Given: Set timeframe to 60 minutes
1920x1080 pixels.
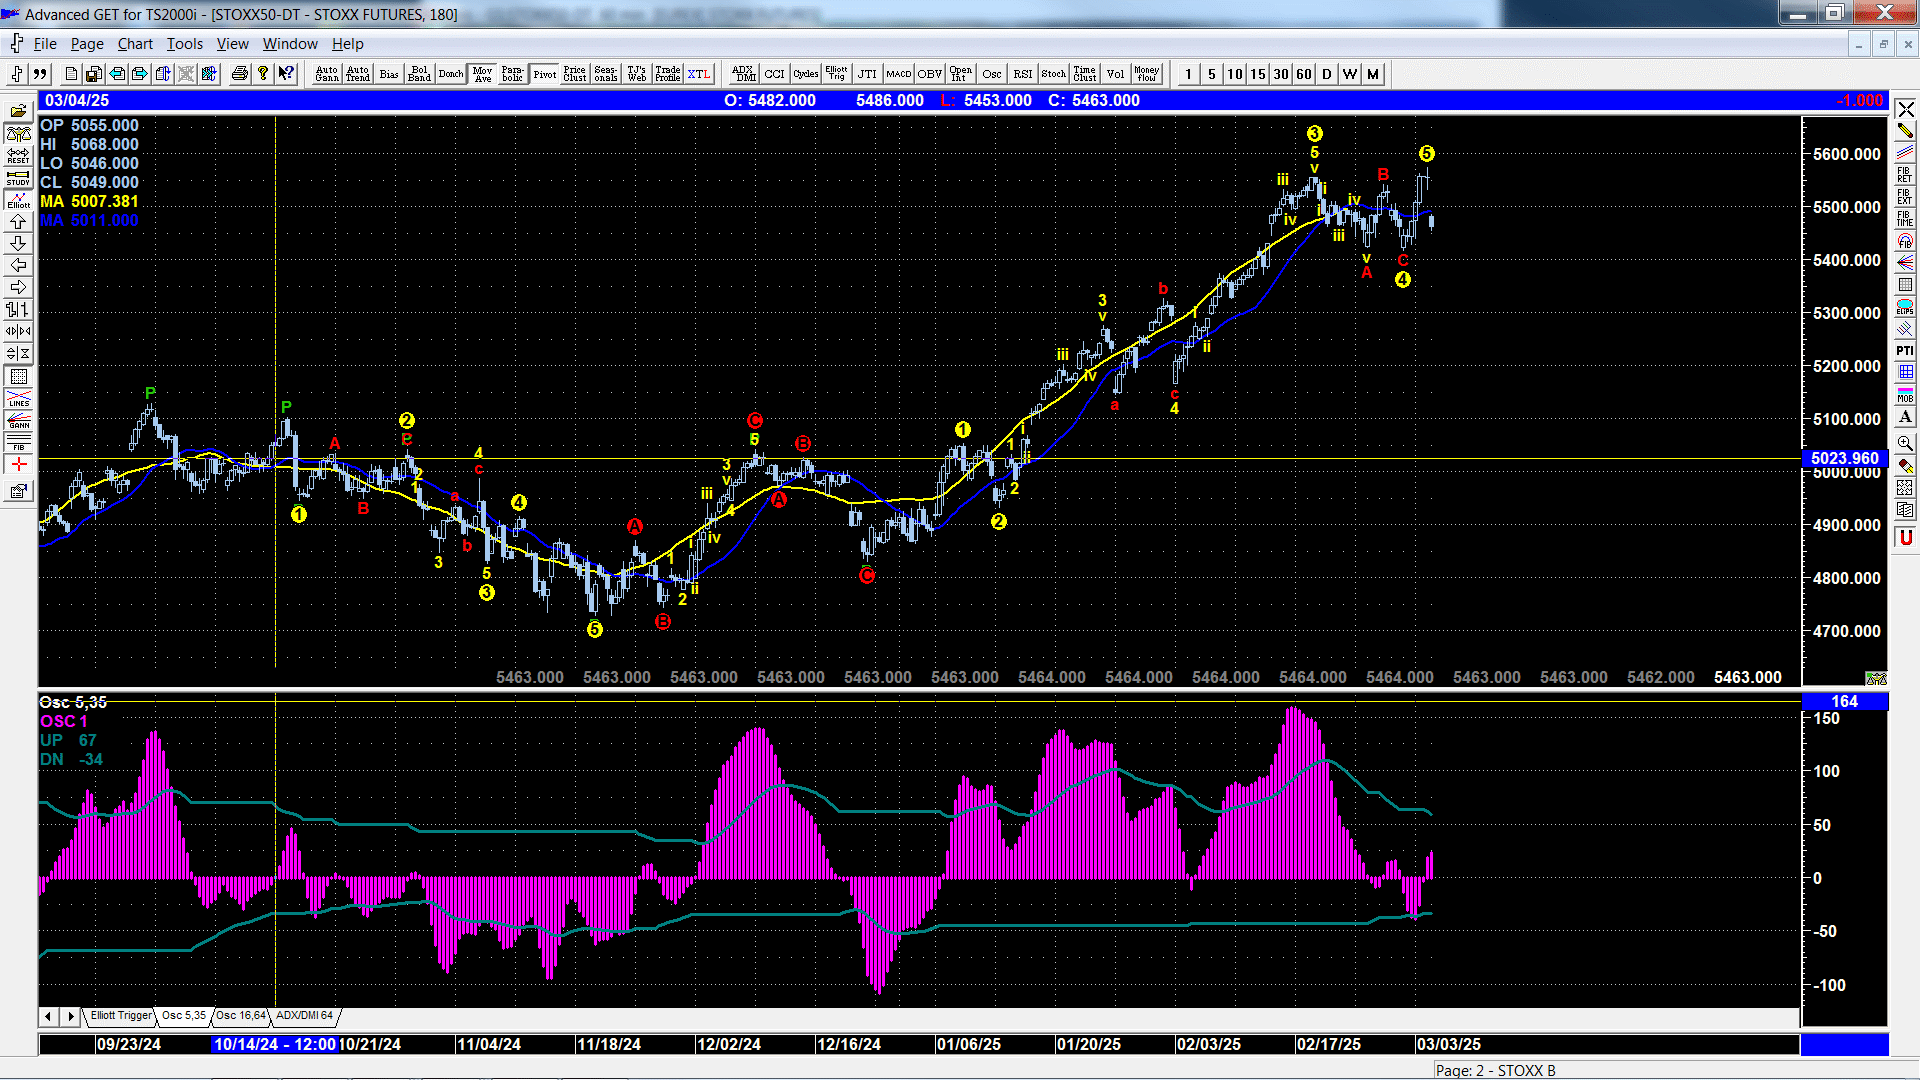Looking at the screenshot, I should (1304, 74).
